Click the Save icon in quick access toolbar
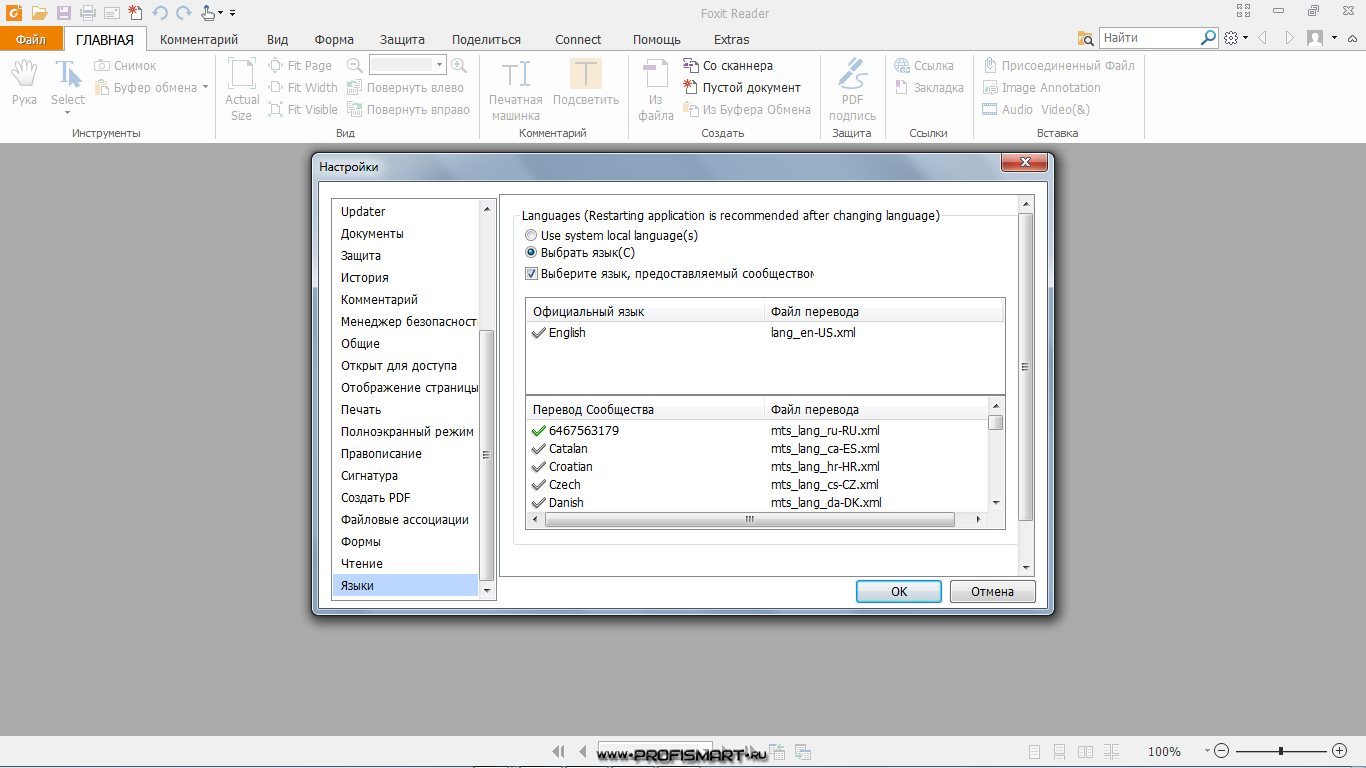 (x=64, y=13)
